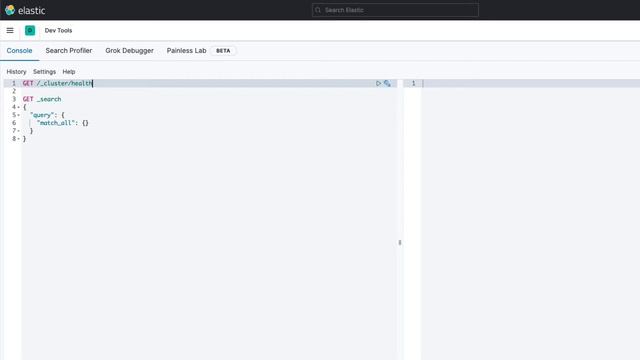The image size is (640, 360).
Task: Focus the Search Elastic field
Action: [395, 10]
